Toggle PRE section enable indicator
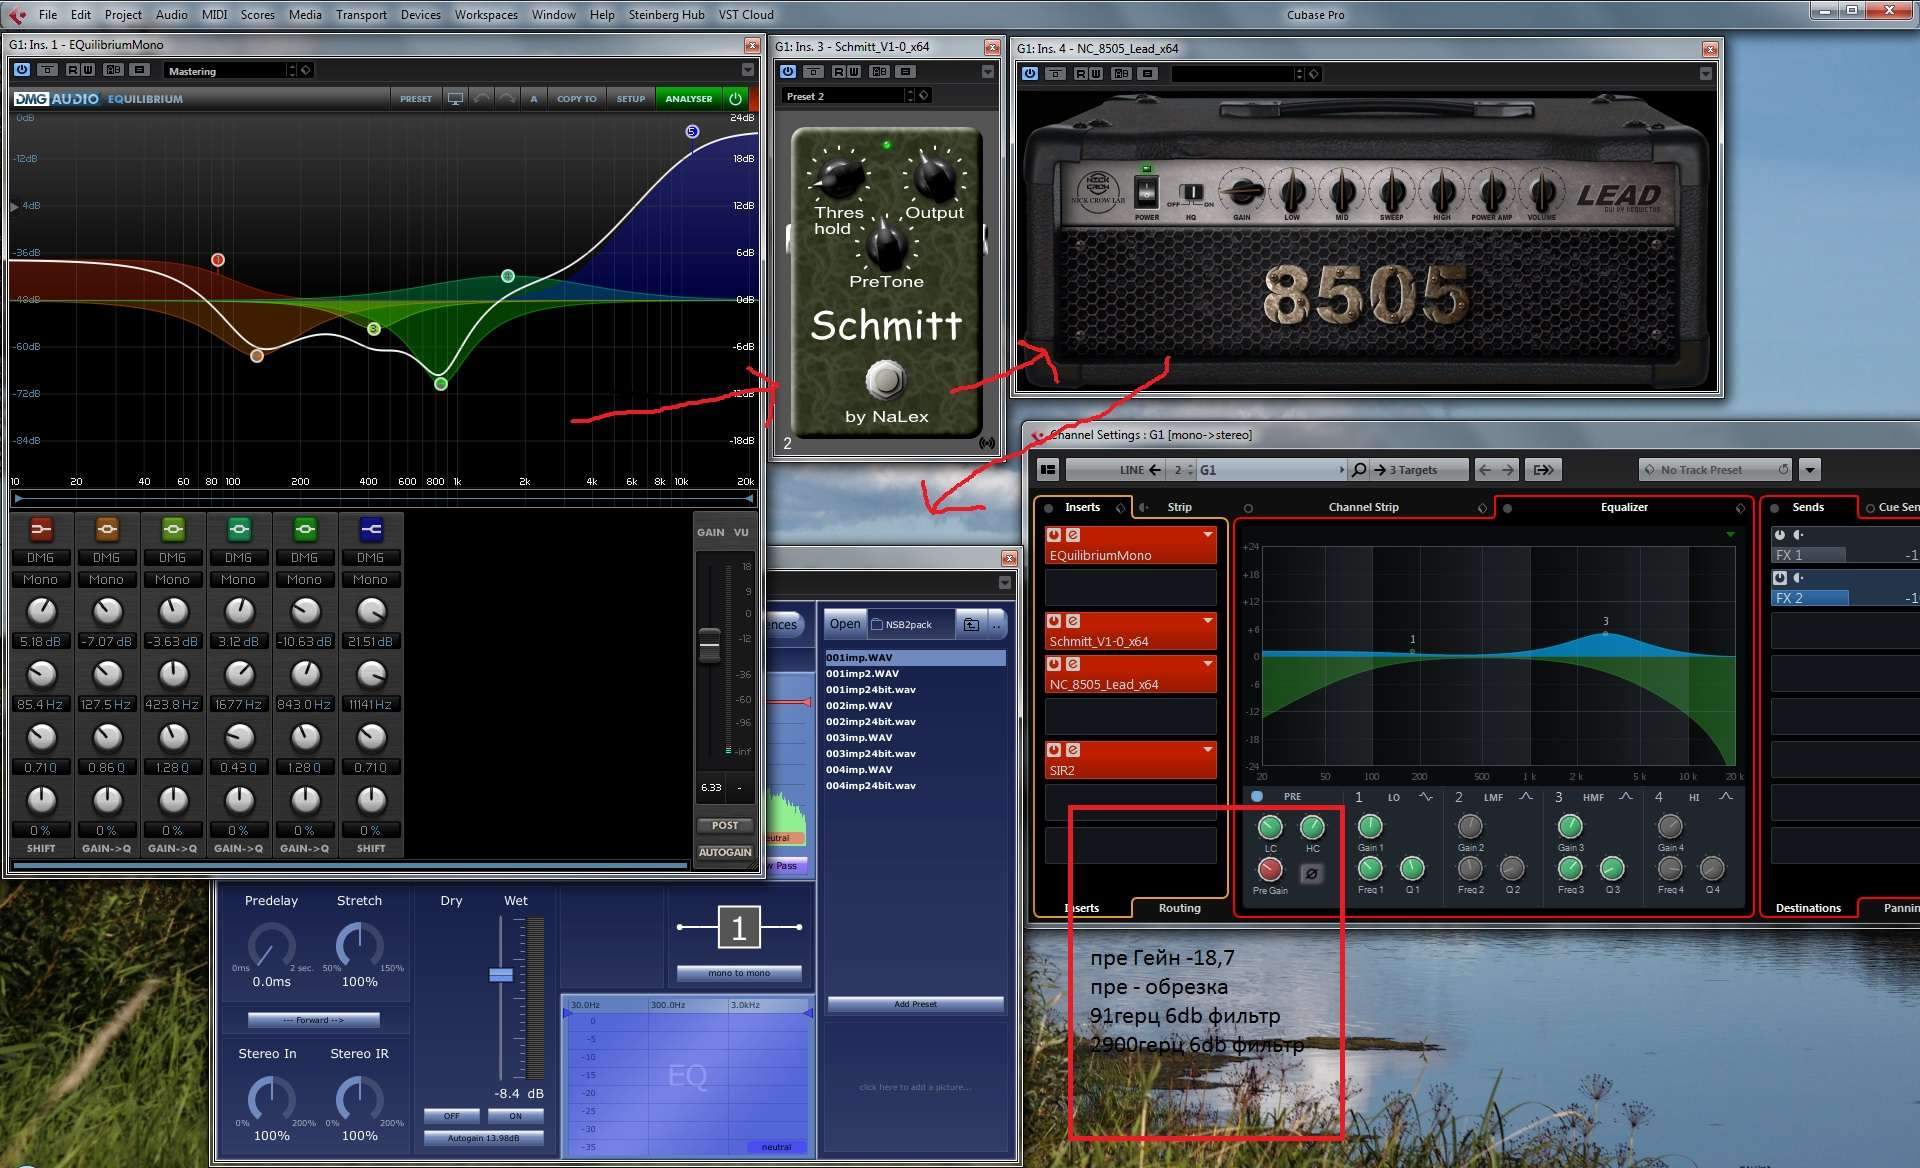 coord(1257,797)
